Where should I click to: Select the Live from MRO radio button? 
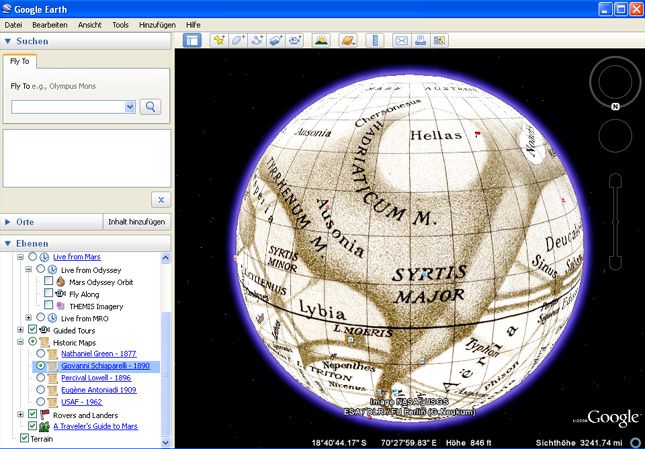point(40,317)
